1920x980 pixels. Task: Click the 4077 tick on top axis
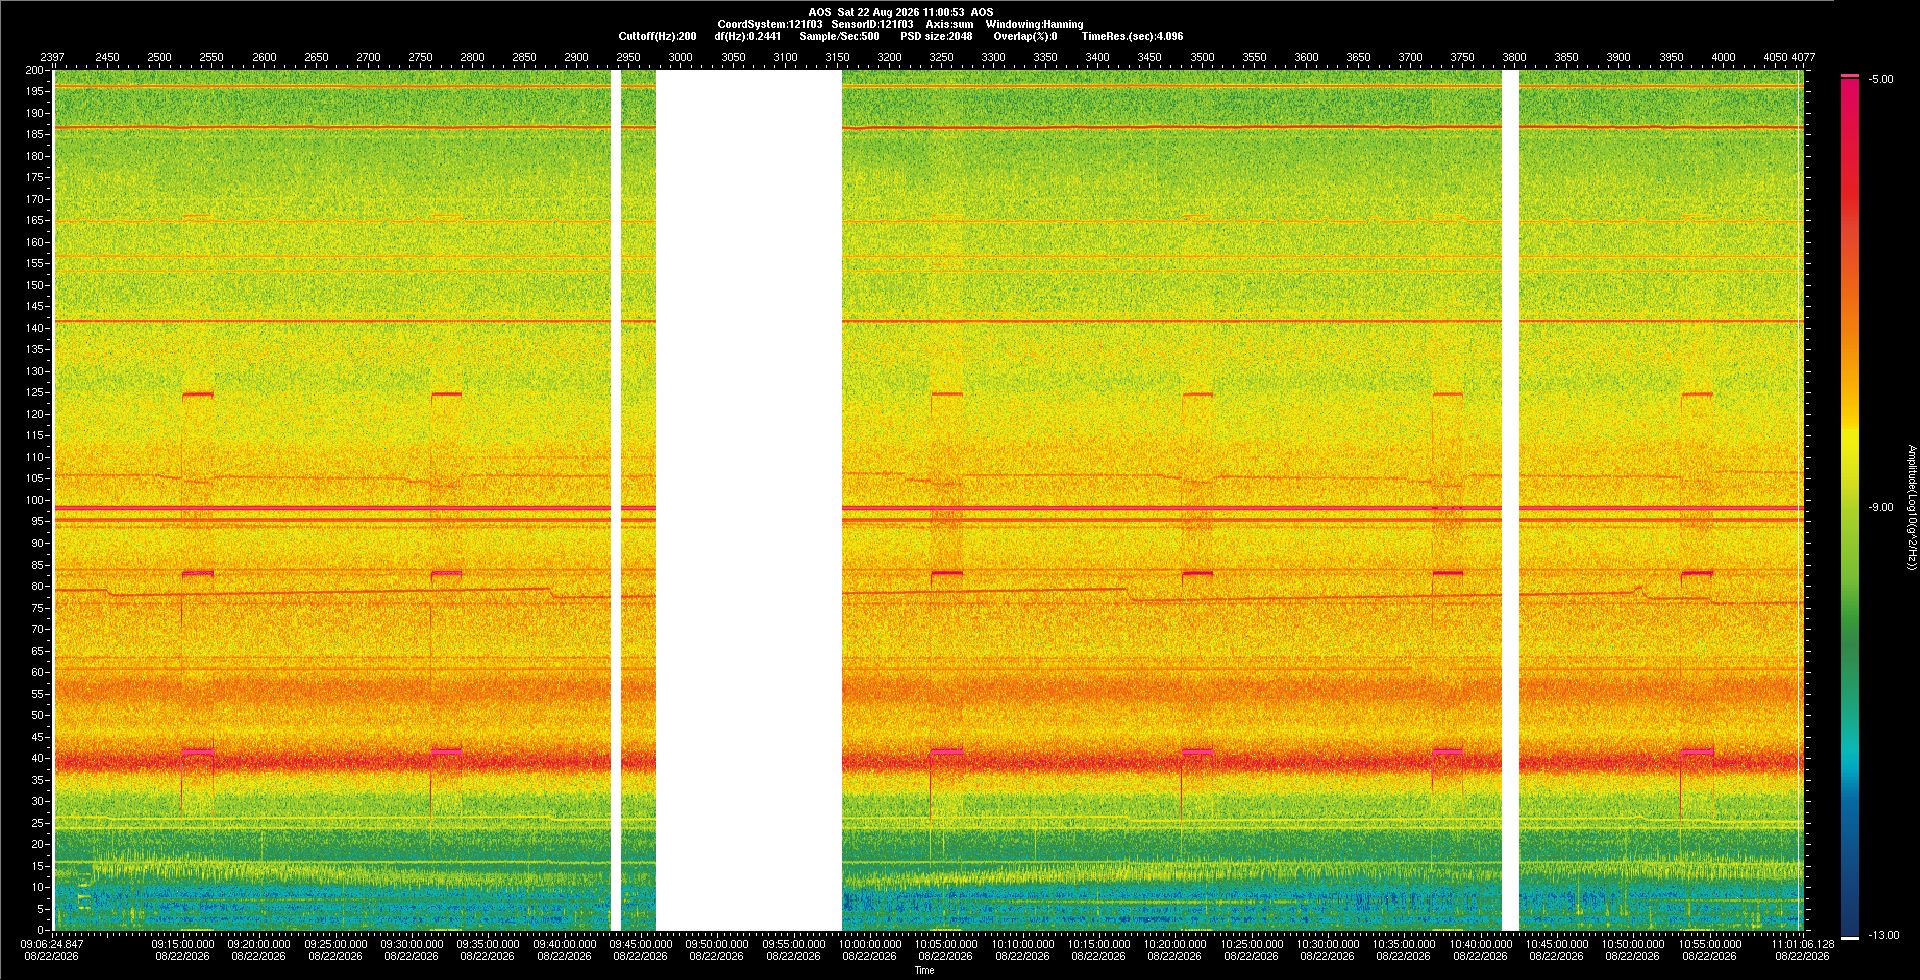[1803, 57]
